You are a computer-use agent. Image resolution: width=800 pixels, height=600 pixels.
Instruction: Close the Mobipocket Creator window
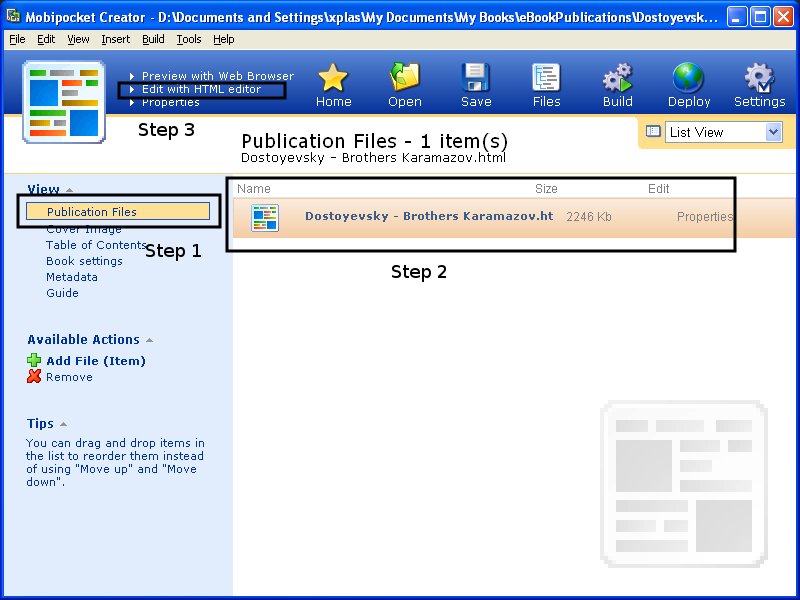tap(783, 17)
